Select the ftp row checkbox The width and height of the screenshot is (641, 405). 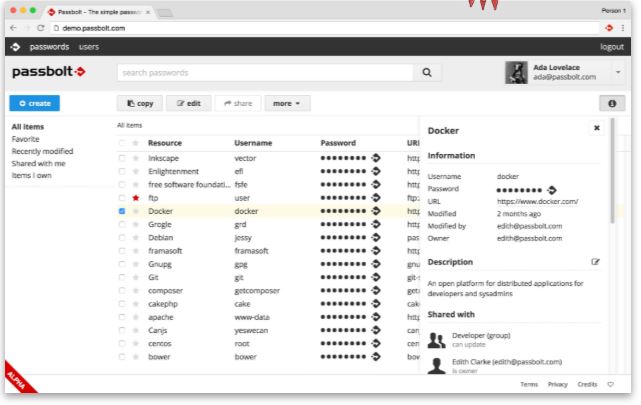pos(122,198)
